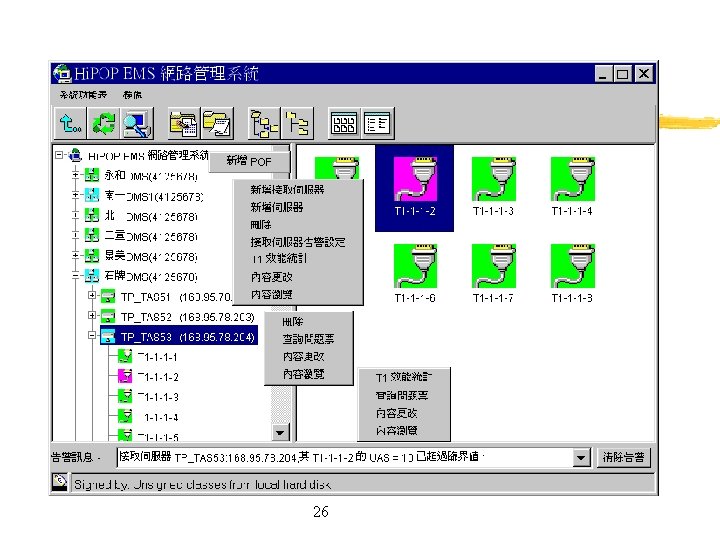Click the HiPOP EMS title bar globe icon

point(62,73)
